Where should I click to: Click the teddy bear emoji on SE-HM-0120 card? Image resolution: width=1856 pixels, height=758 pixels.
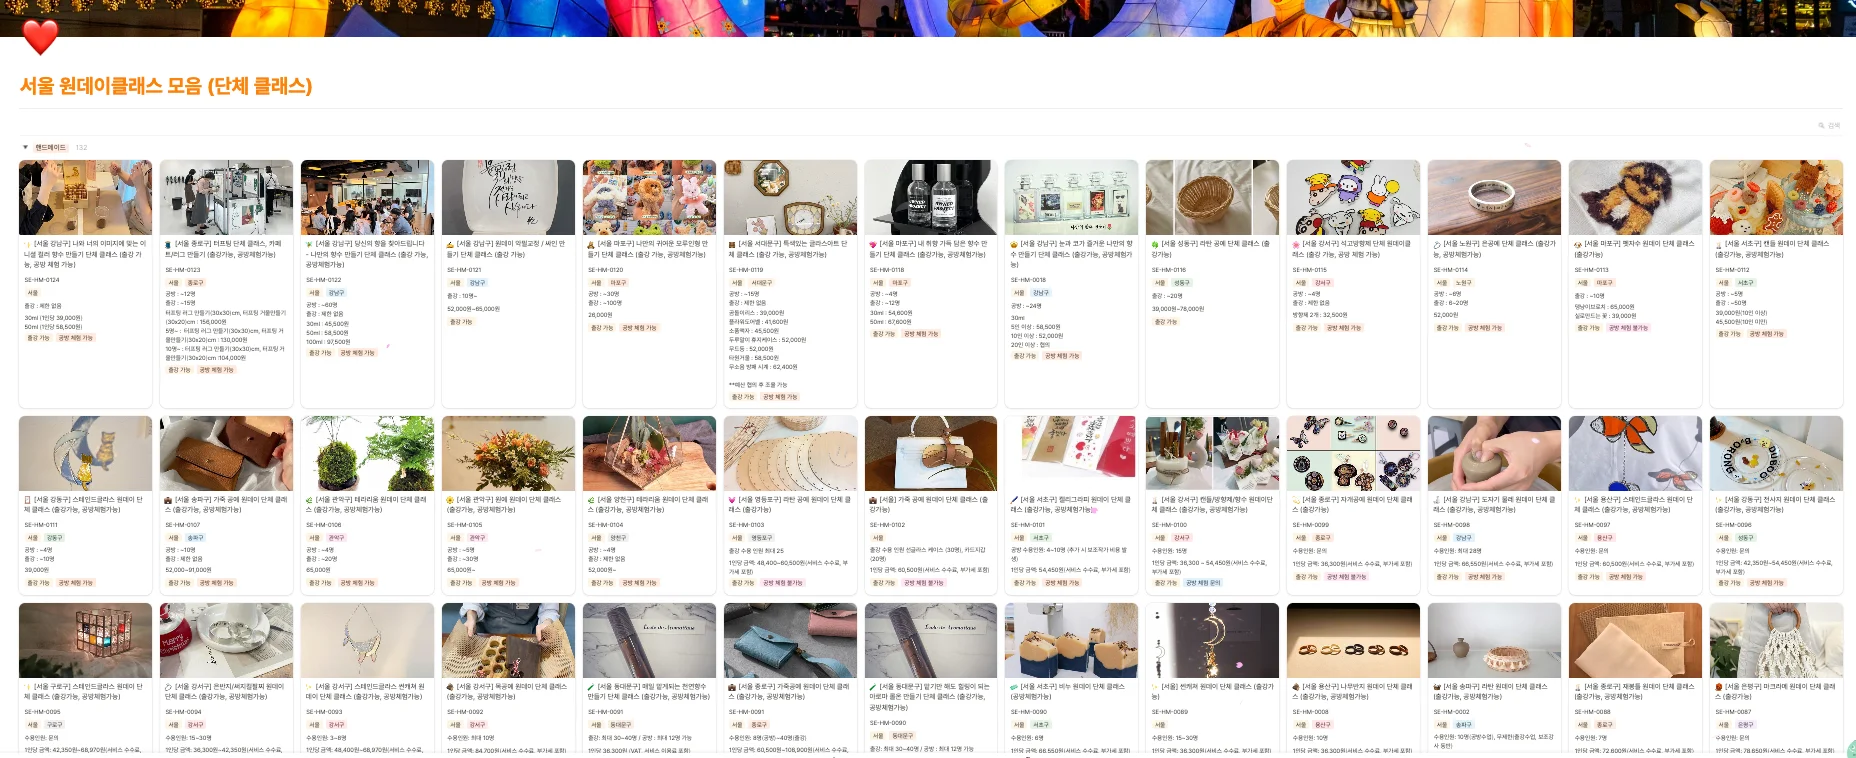point(591,244)
